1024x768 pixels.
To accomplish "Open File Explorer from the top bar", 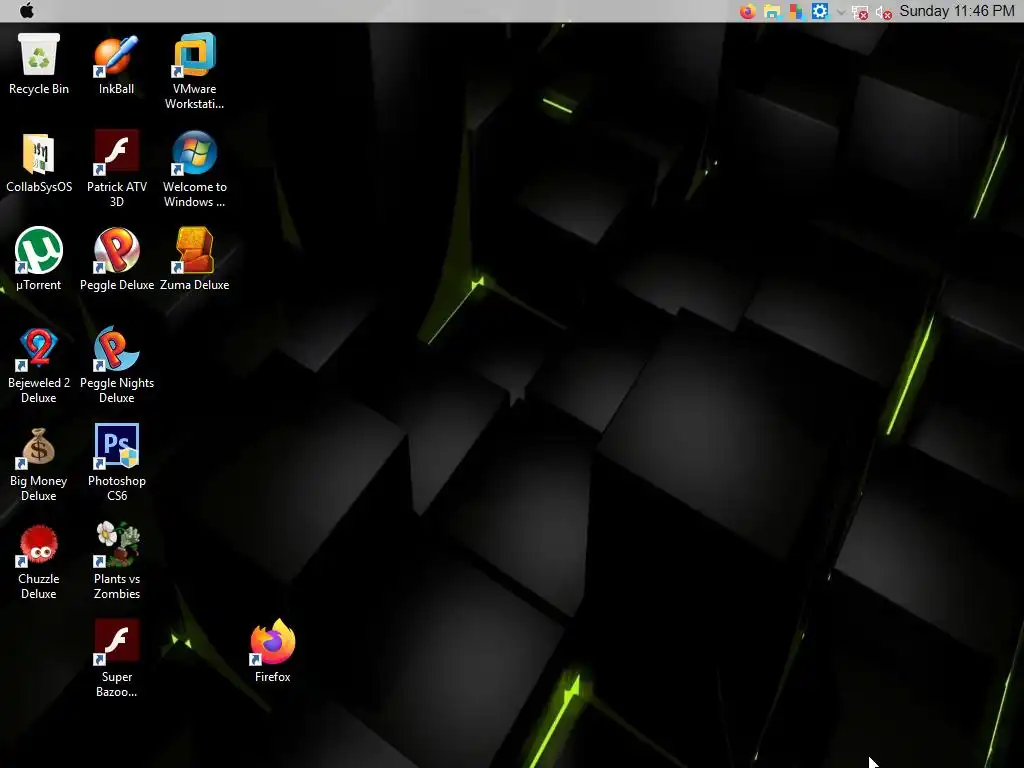I will 772,11.
